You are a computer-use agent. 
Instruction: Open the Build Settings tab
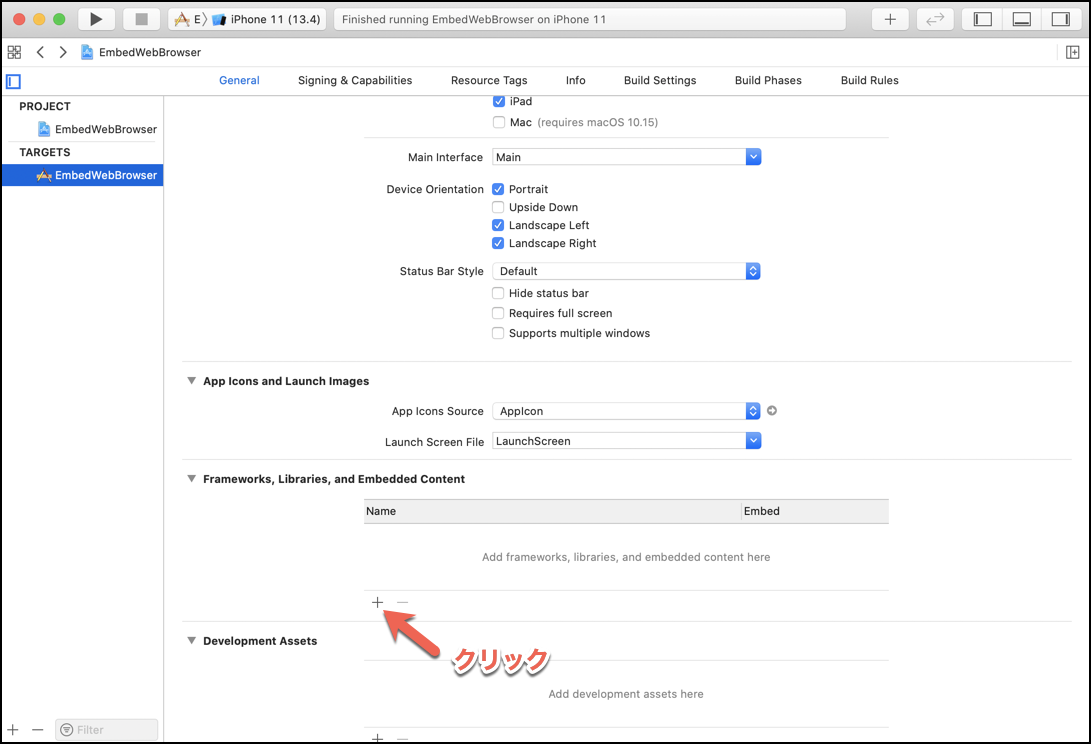pyautogui.click(x=660, y=81)
